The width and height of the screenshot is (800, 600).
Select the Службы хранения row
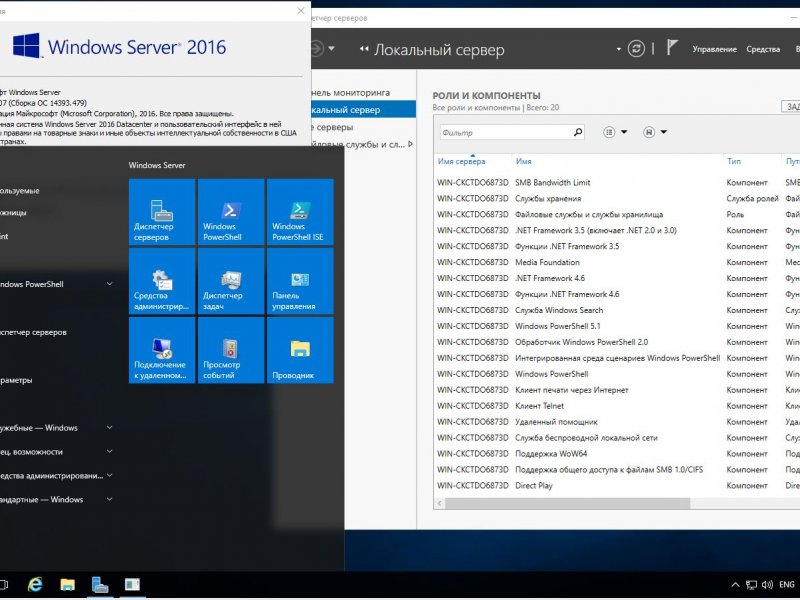coord(617,198)
